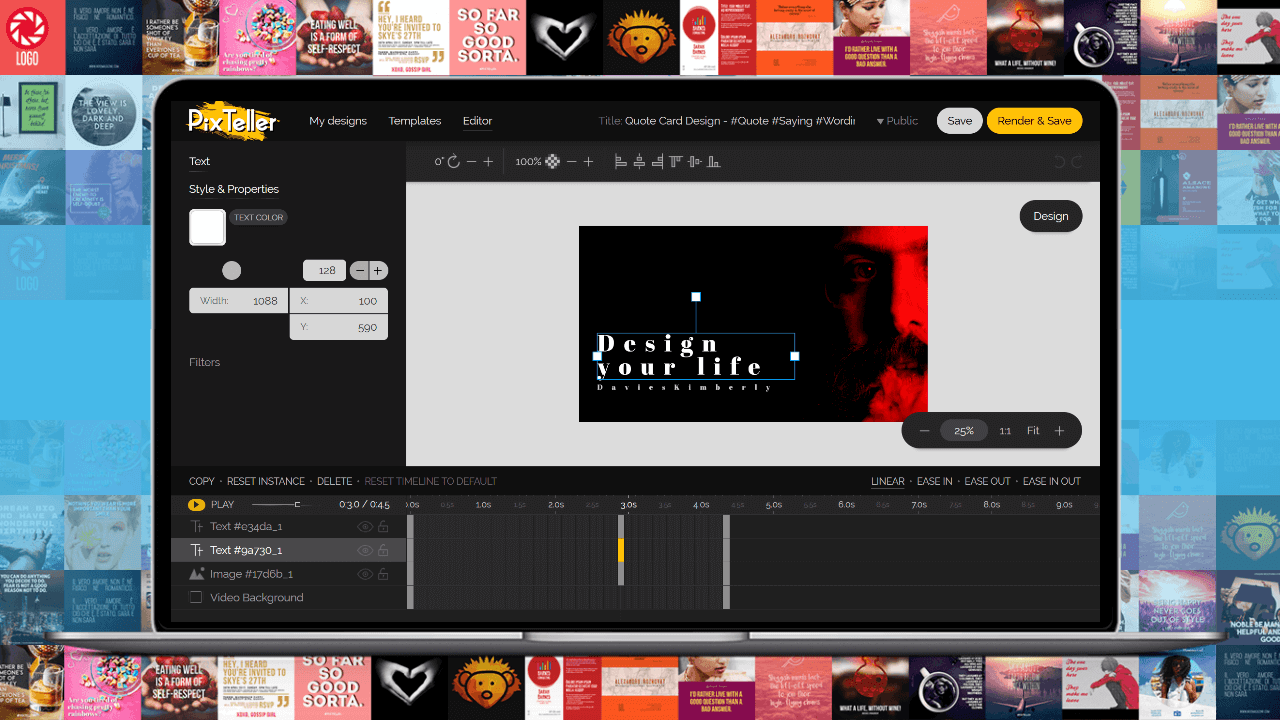Toggle visibility of Text #e34da_1 layer
This screenshot has height=720, width=1280.
[x=365, y=525]
